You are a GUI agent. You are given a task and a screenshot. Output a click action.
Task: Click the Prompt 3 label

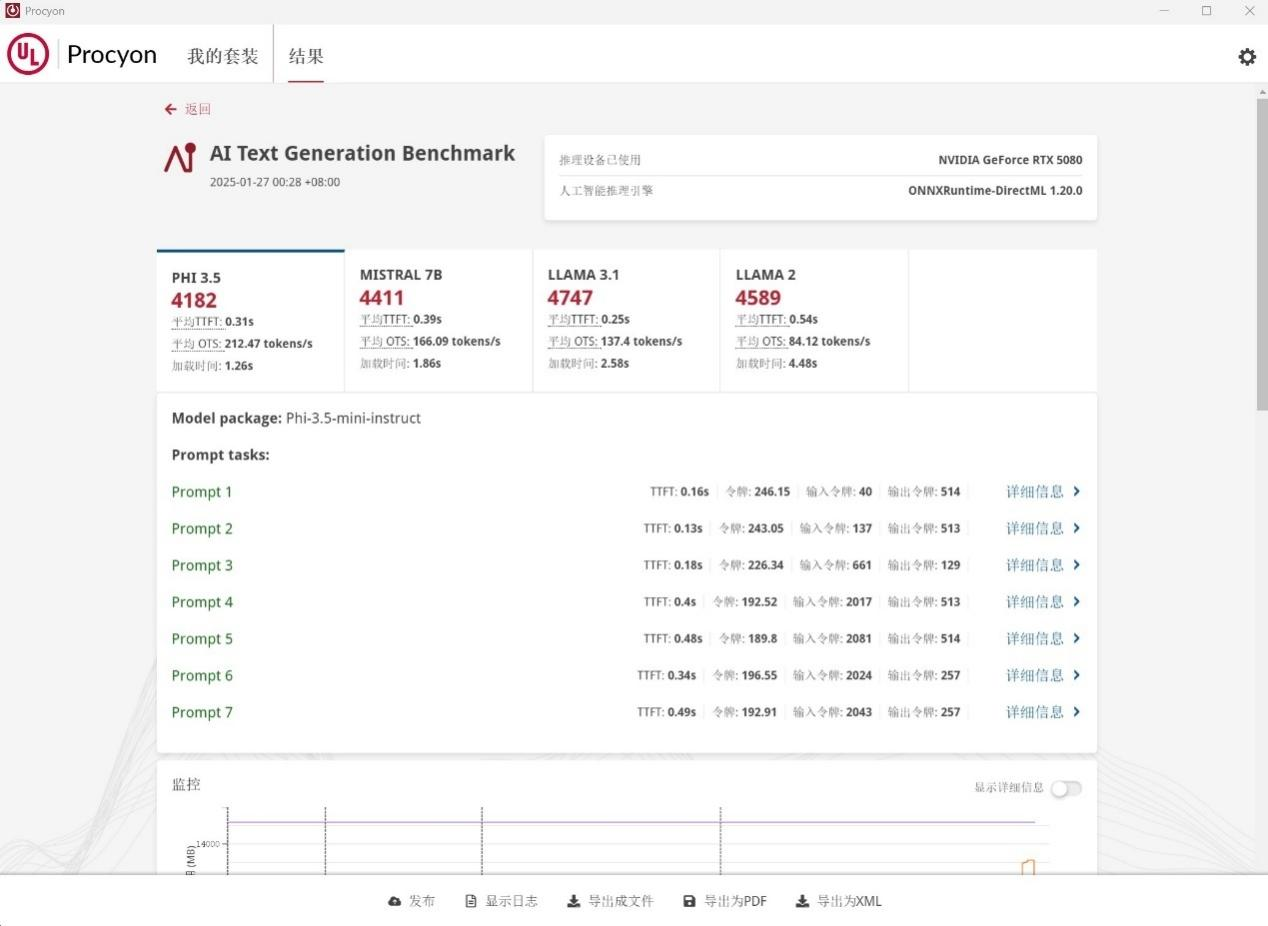(202, 566)
